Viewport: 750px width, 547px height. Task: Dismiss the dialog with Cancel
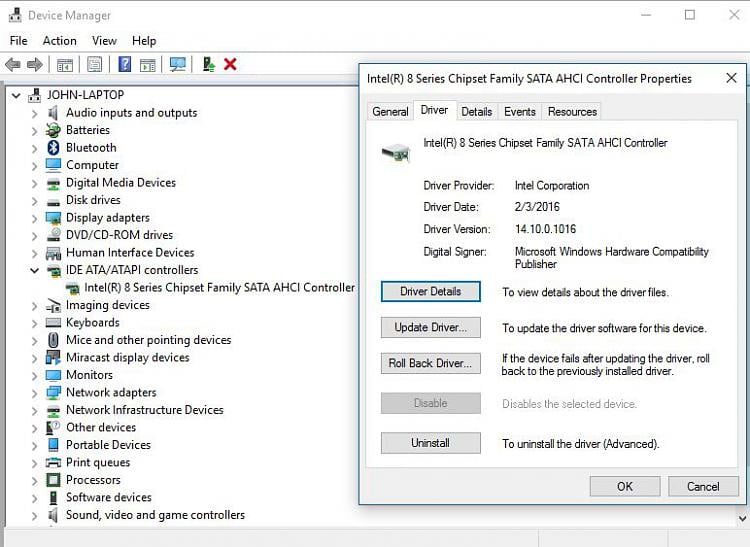(703, 486)
